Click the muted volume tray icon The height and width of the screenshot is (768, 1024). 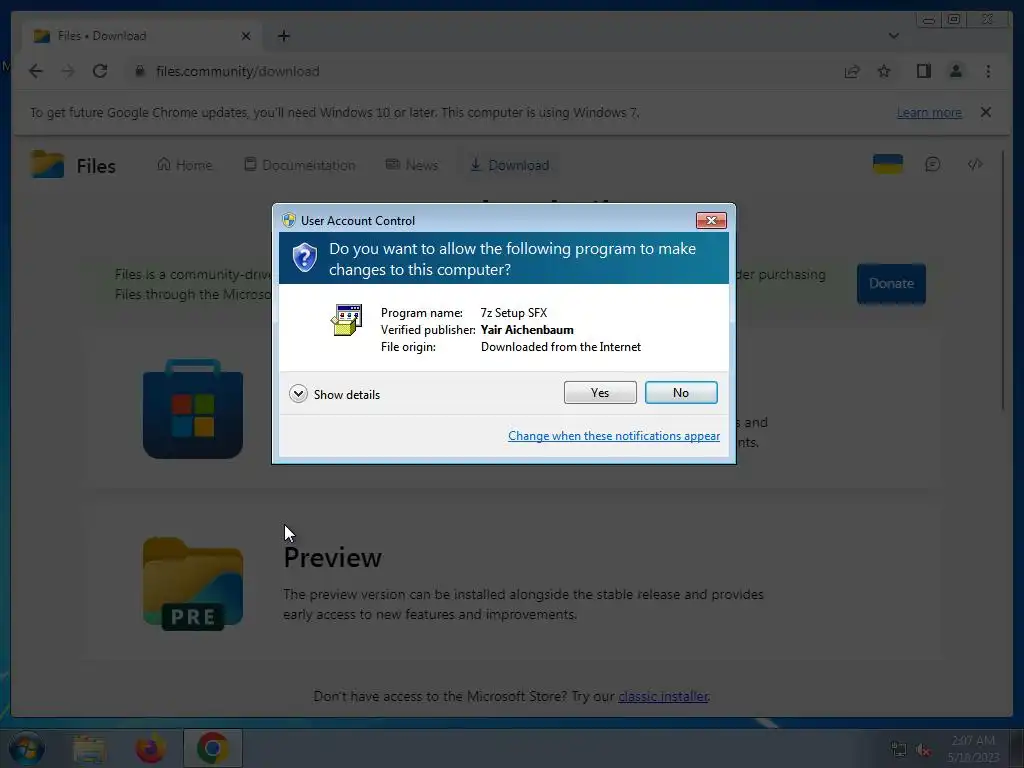tap(923, 750)
